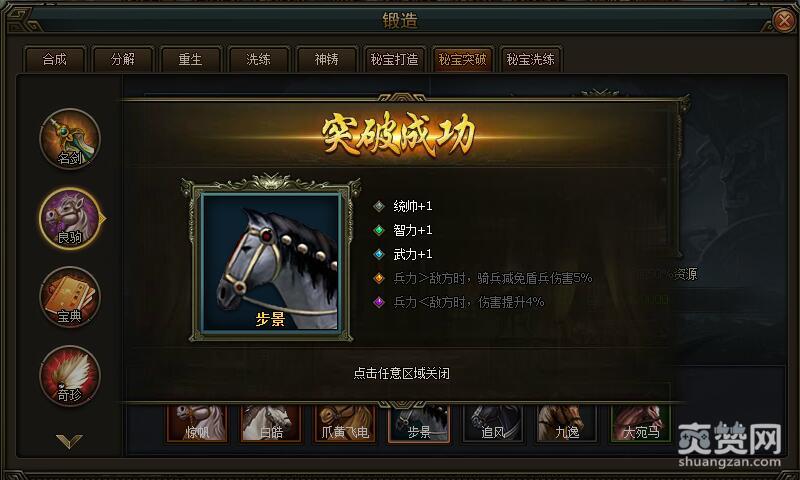Pick the 追风 horse thumbnail
This screenshot has height=480, width=800.
click(x=493, y=423)
